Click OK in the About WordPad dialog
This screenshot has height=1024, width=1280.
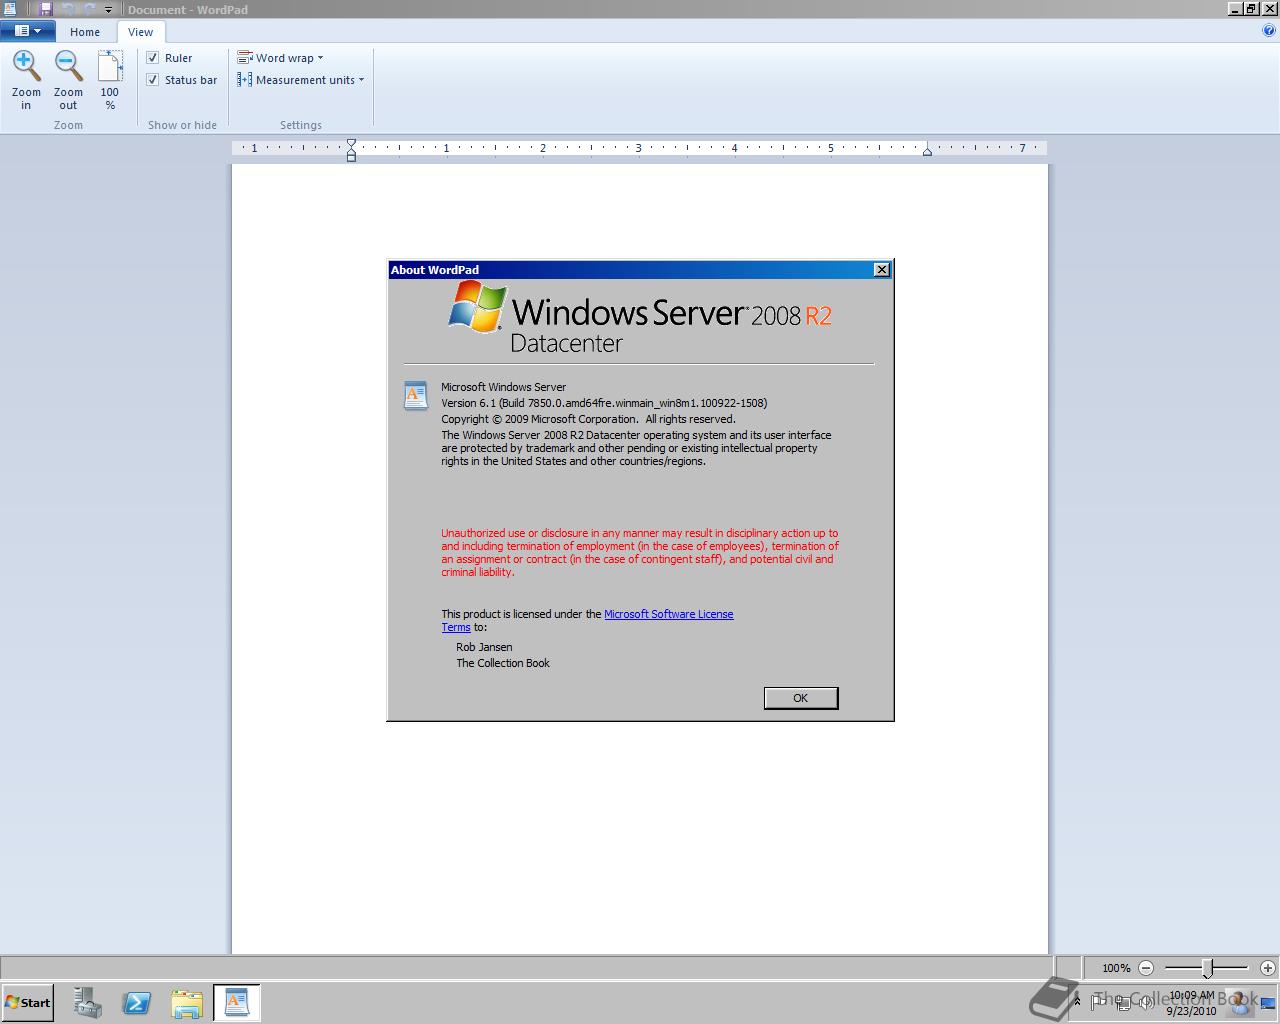tap(800, 698)
